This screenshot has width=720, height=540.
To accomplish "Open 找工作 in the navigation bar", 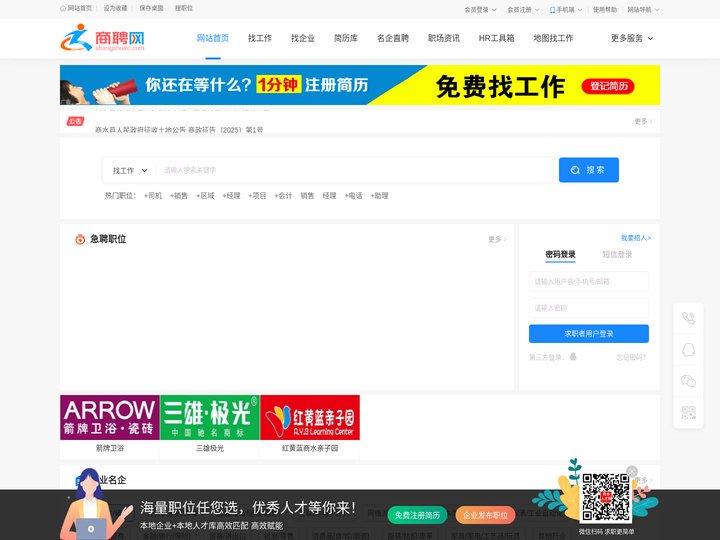I will click(260, 38).
